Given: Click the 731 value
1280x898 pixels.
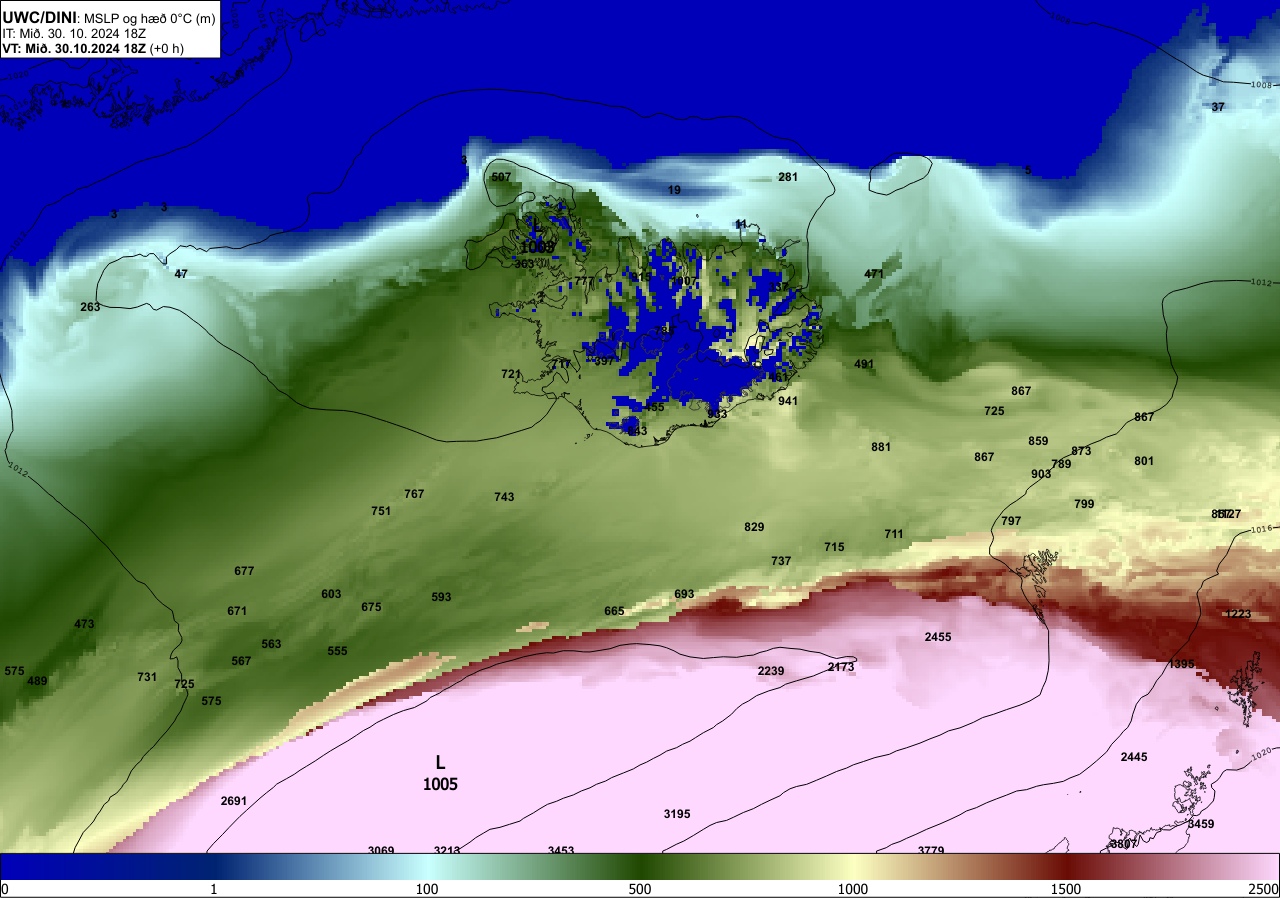Looking at the screenshot, I should 147,677.
